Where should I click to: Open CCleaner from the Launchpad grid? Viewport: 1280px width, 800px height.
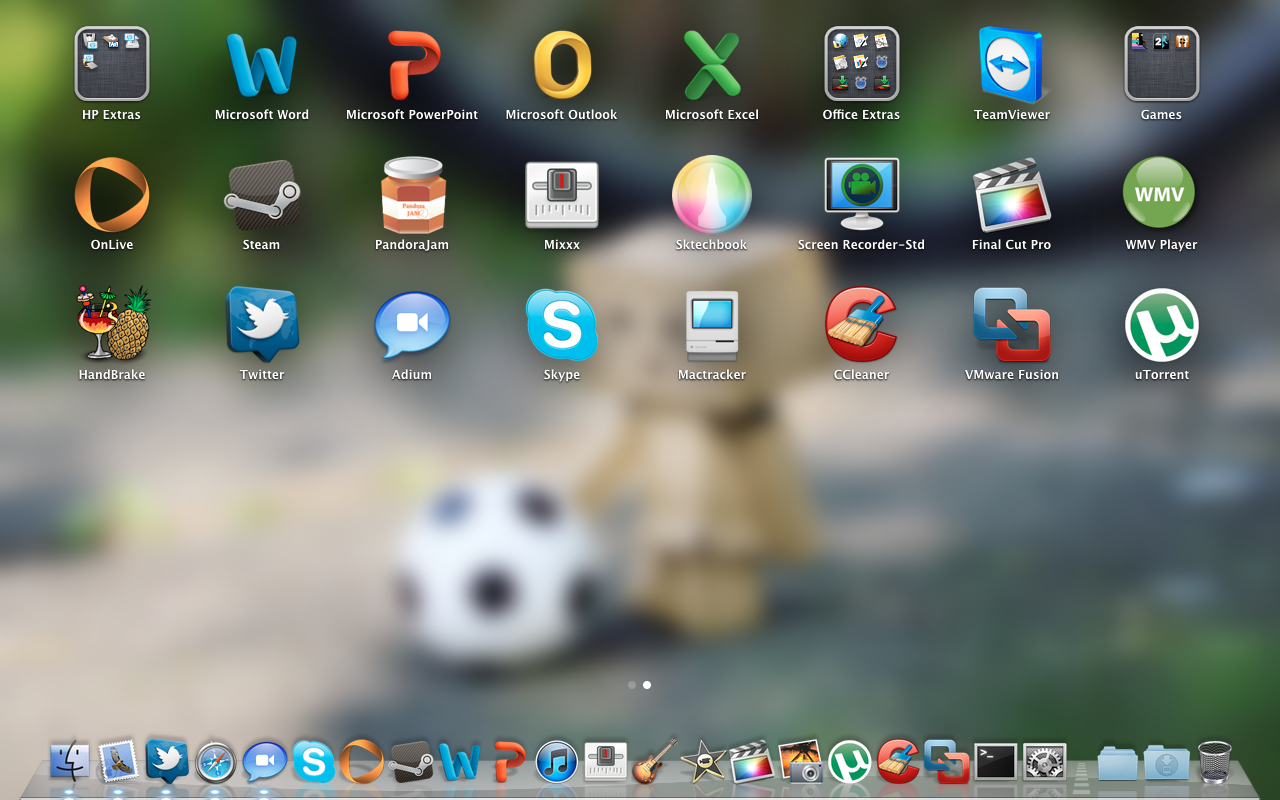click(x=862, y=324)
